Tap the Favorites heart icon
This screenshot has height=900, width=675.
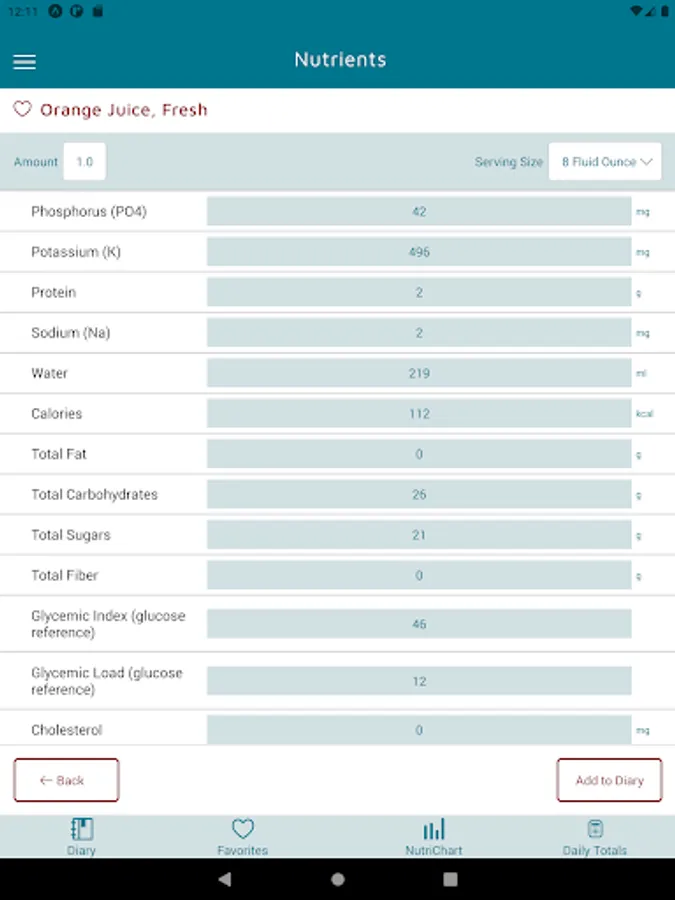coord(243,829)
